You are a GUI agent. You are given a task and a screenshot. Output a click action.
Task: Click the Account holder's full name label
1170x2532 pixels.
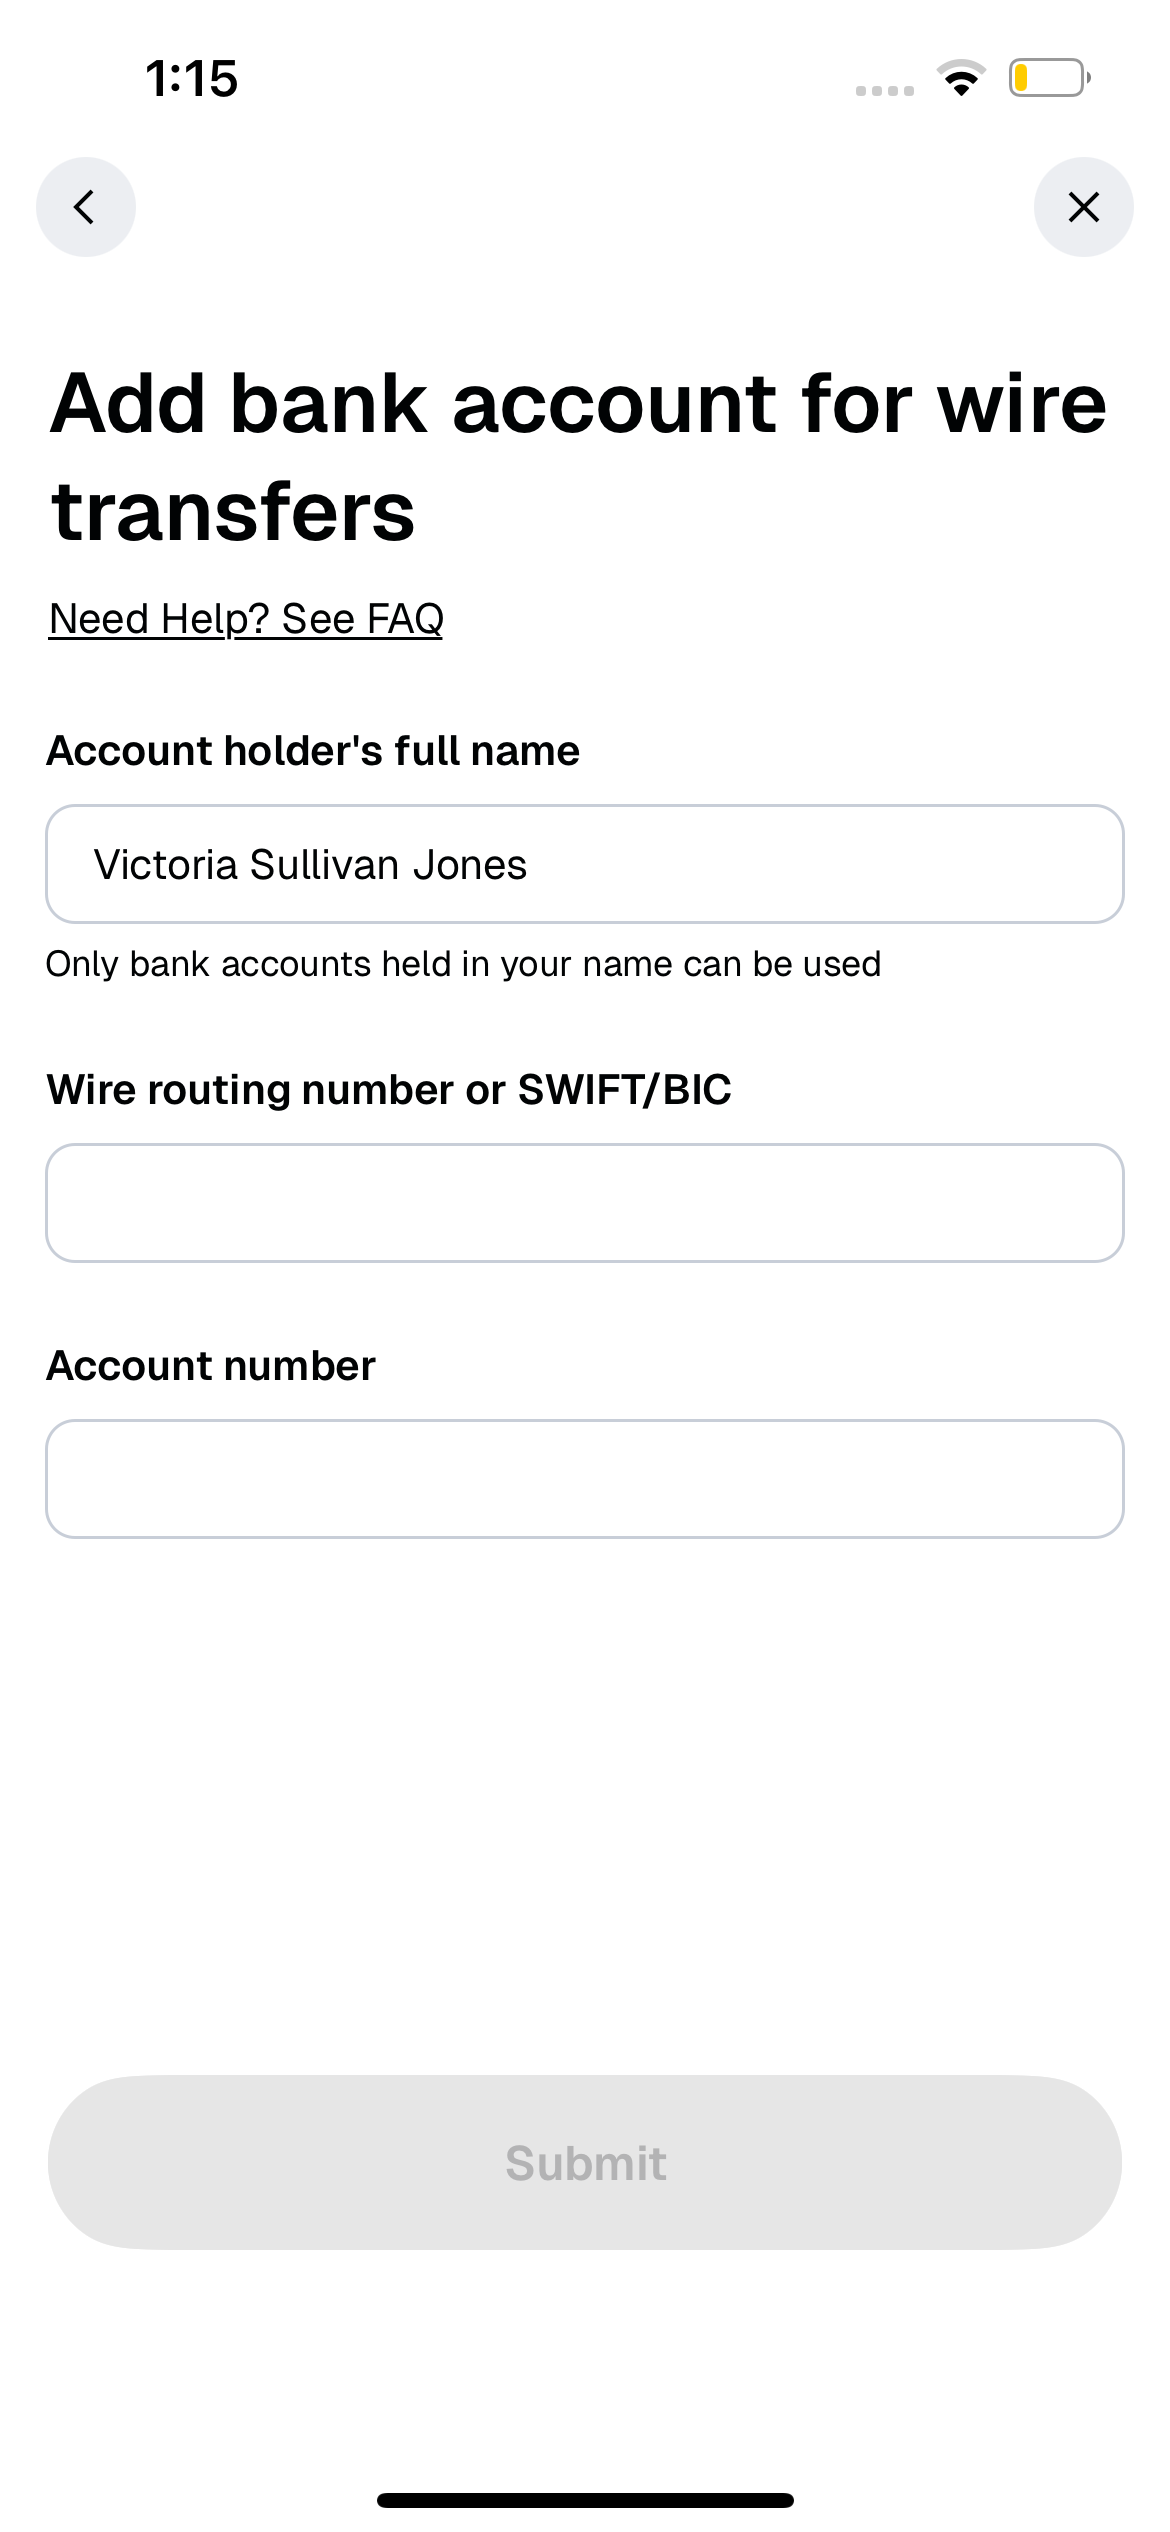pyautogui.click(x=313, y=751)
